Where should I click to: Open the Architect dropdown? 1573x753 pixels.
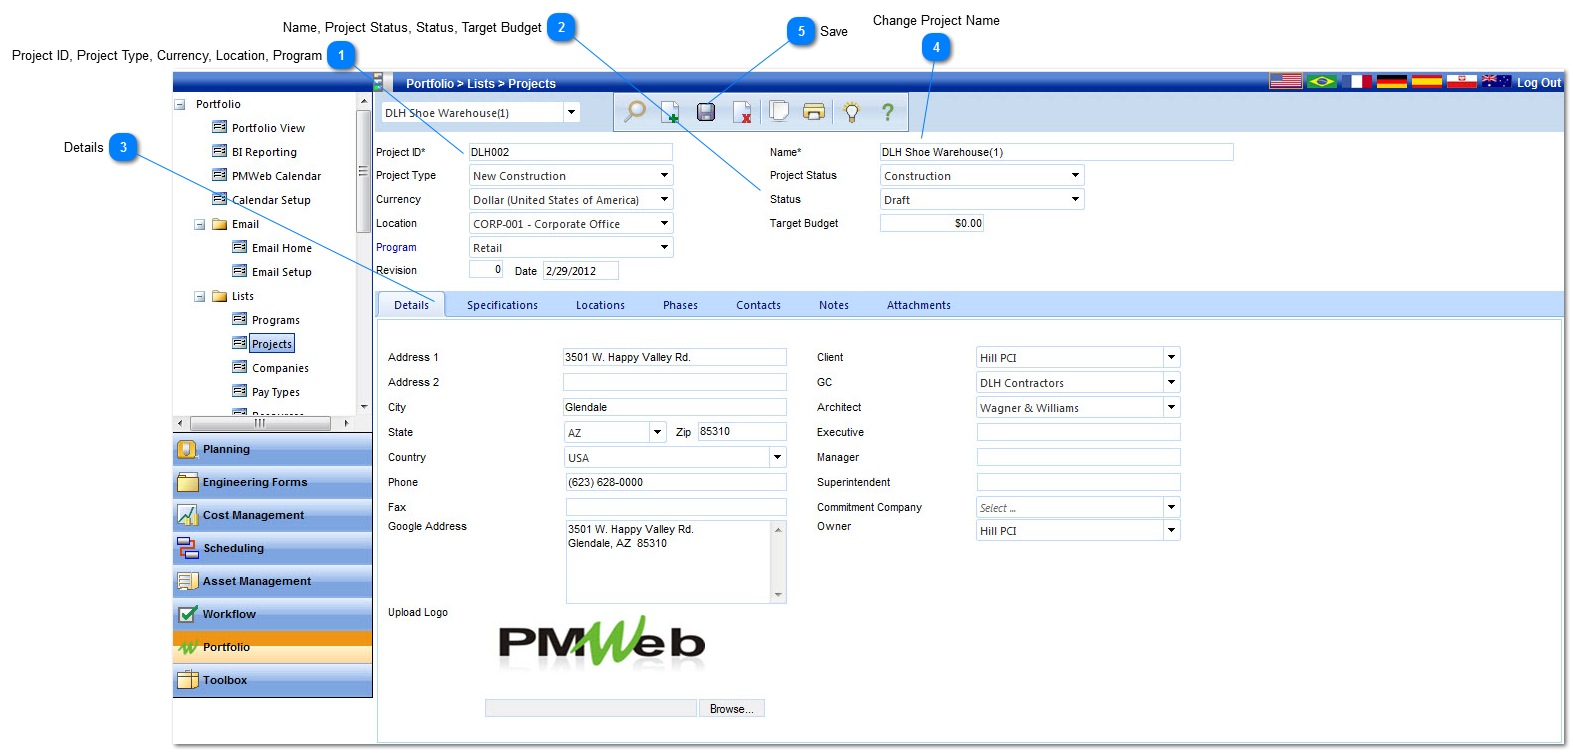pos(1171,407)
